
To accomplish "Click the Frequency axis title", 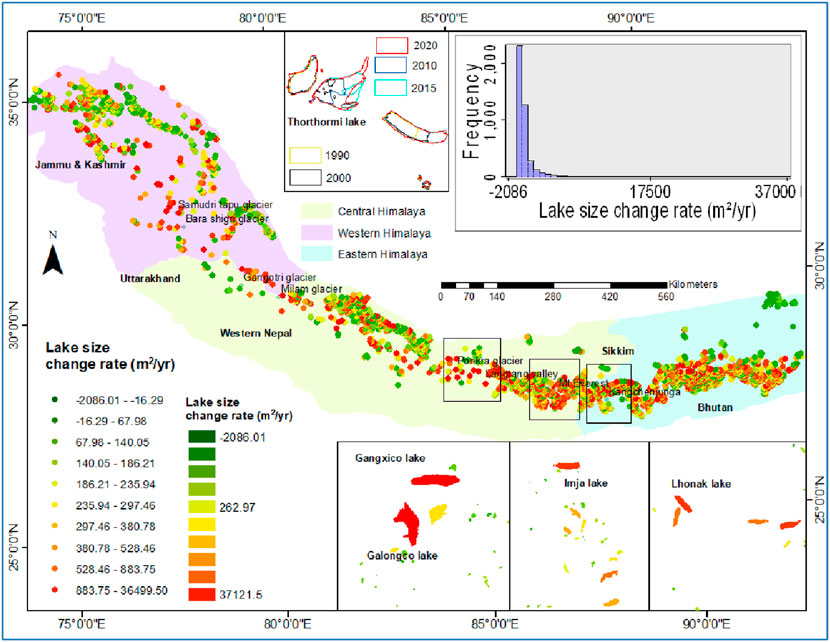I will click(x=471, y=111).
